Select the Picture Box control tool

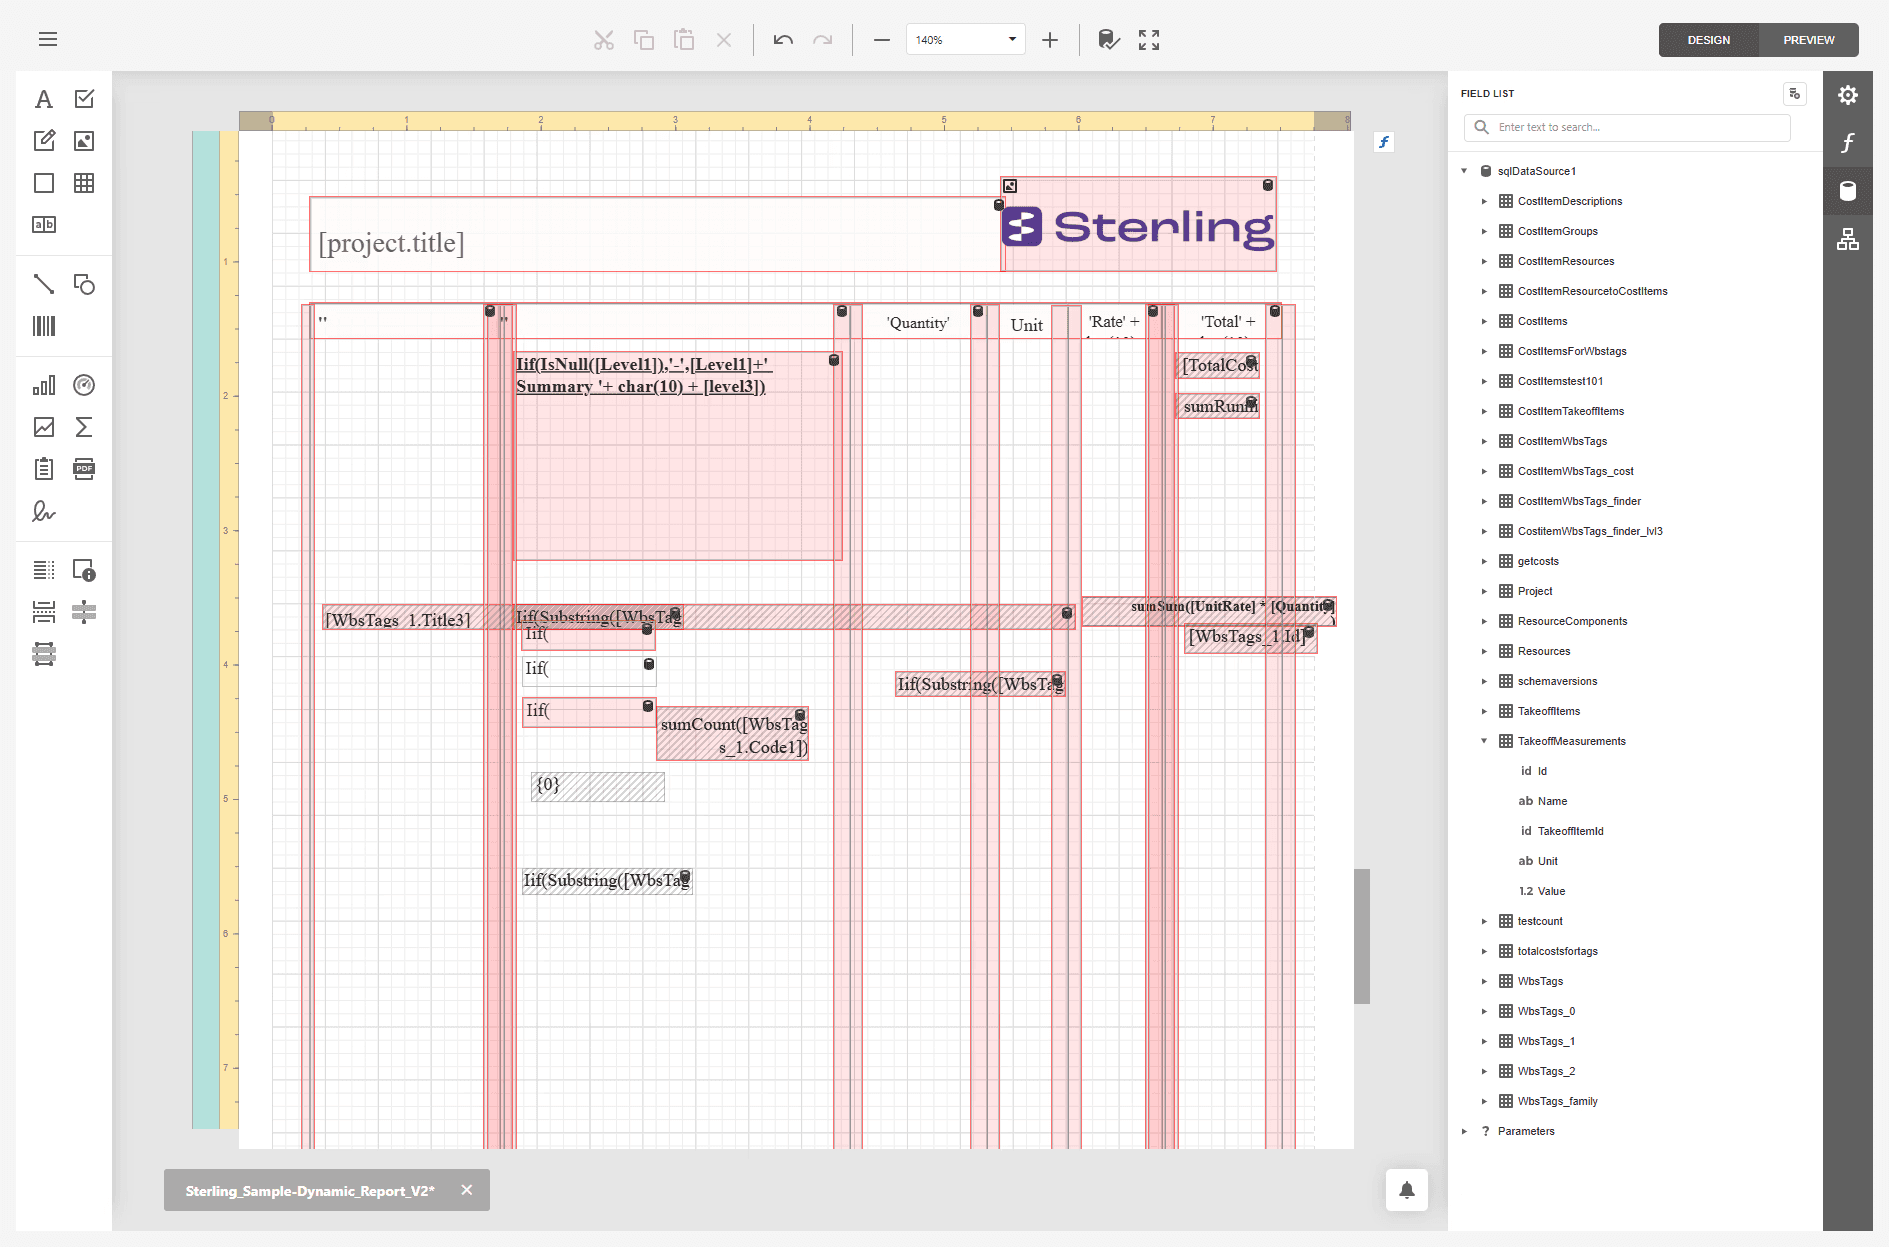[84, 141]
